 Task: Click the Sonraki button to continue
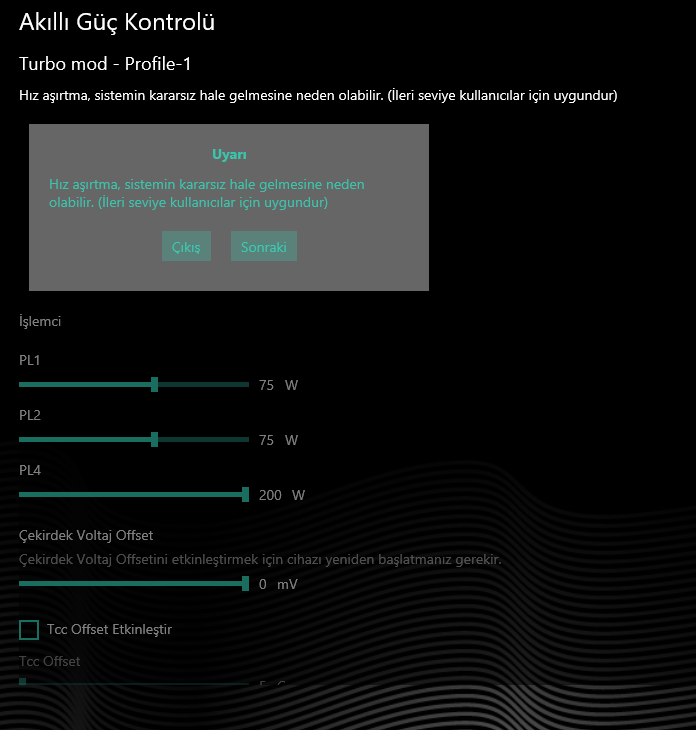(x=264, y=246)
